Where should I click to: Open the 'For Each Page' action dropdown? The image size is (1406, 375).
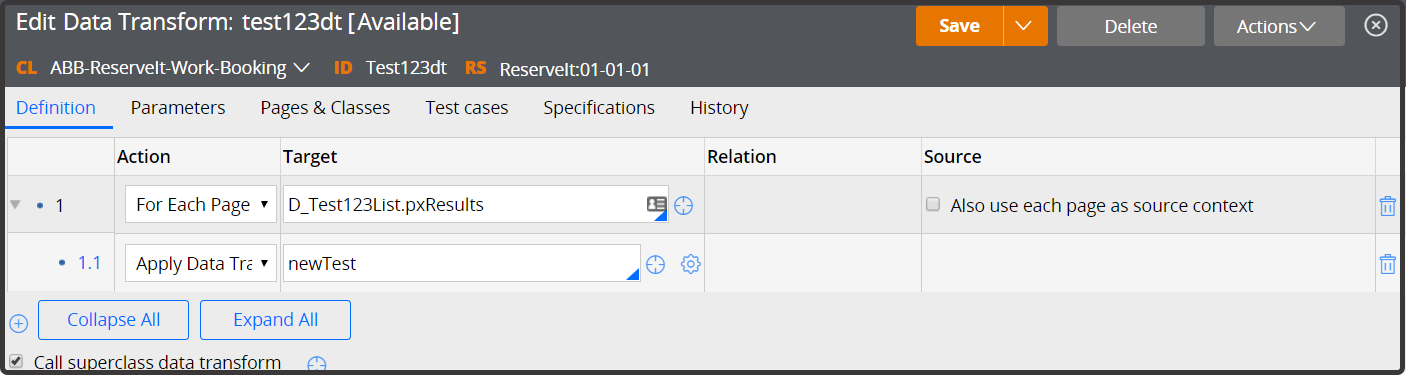tap(201, 205)
